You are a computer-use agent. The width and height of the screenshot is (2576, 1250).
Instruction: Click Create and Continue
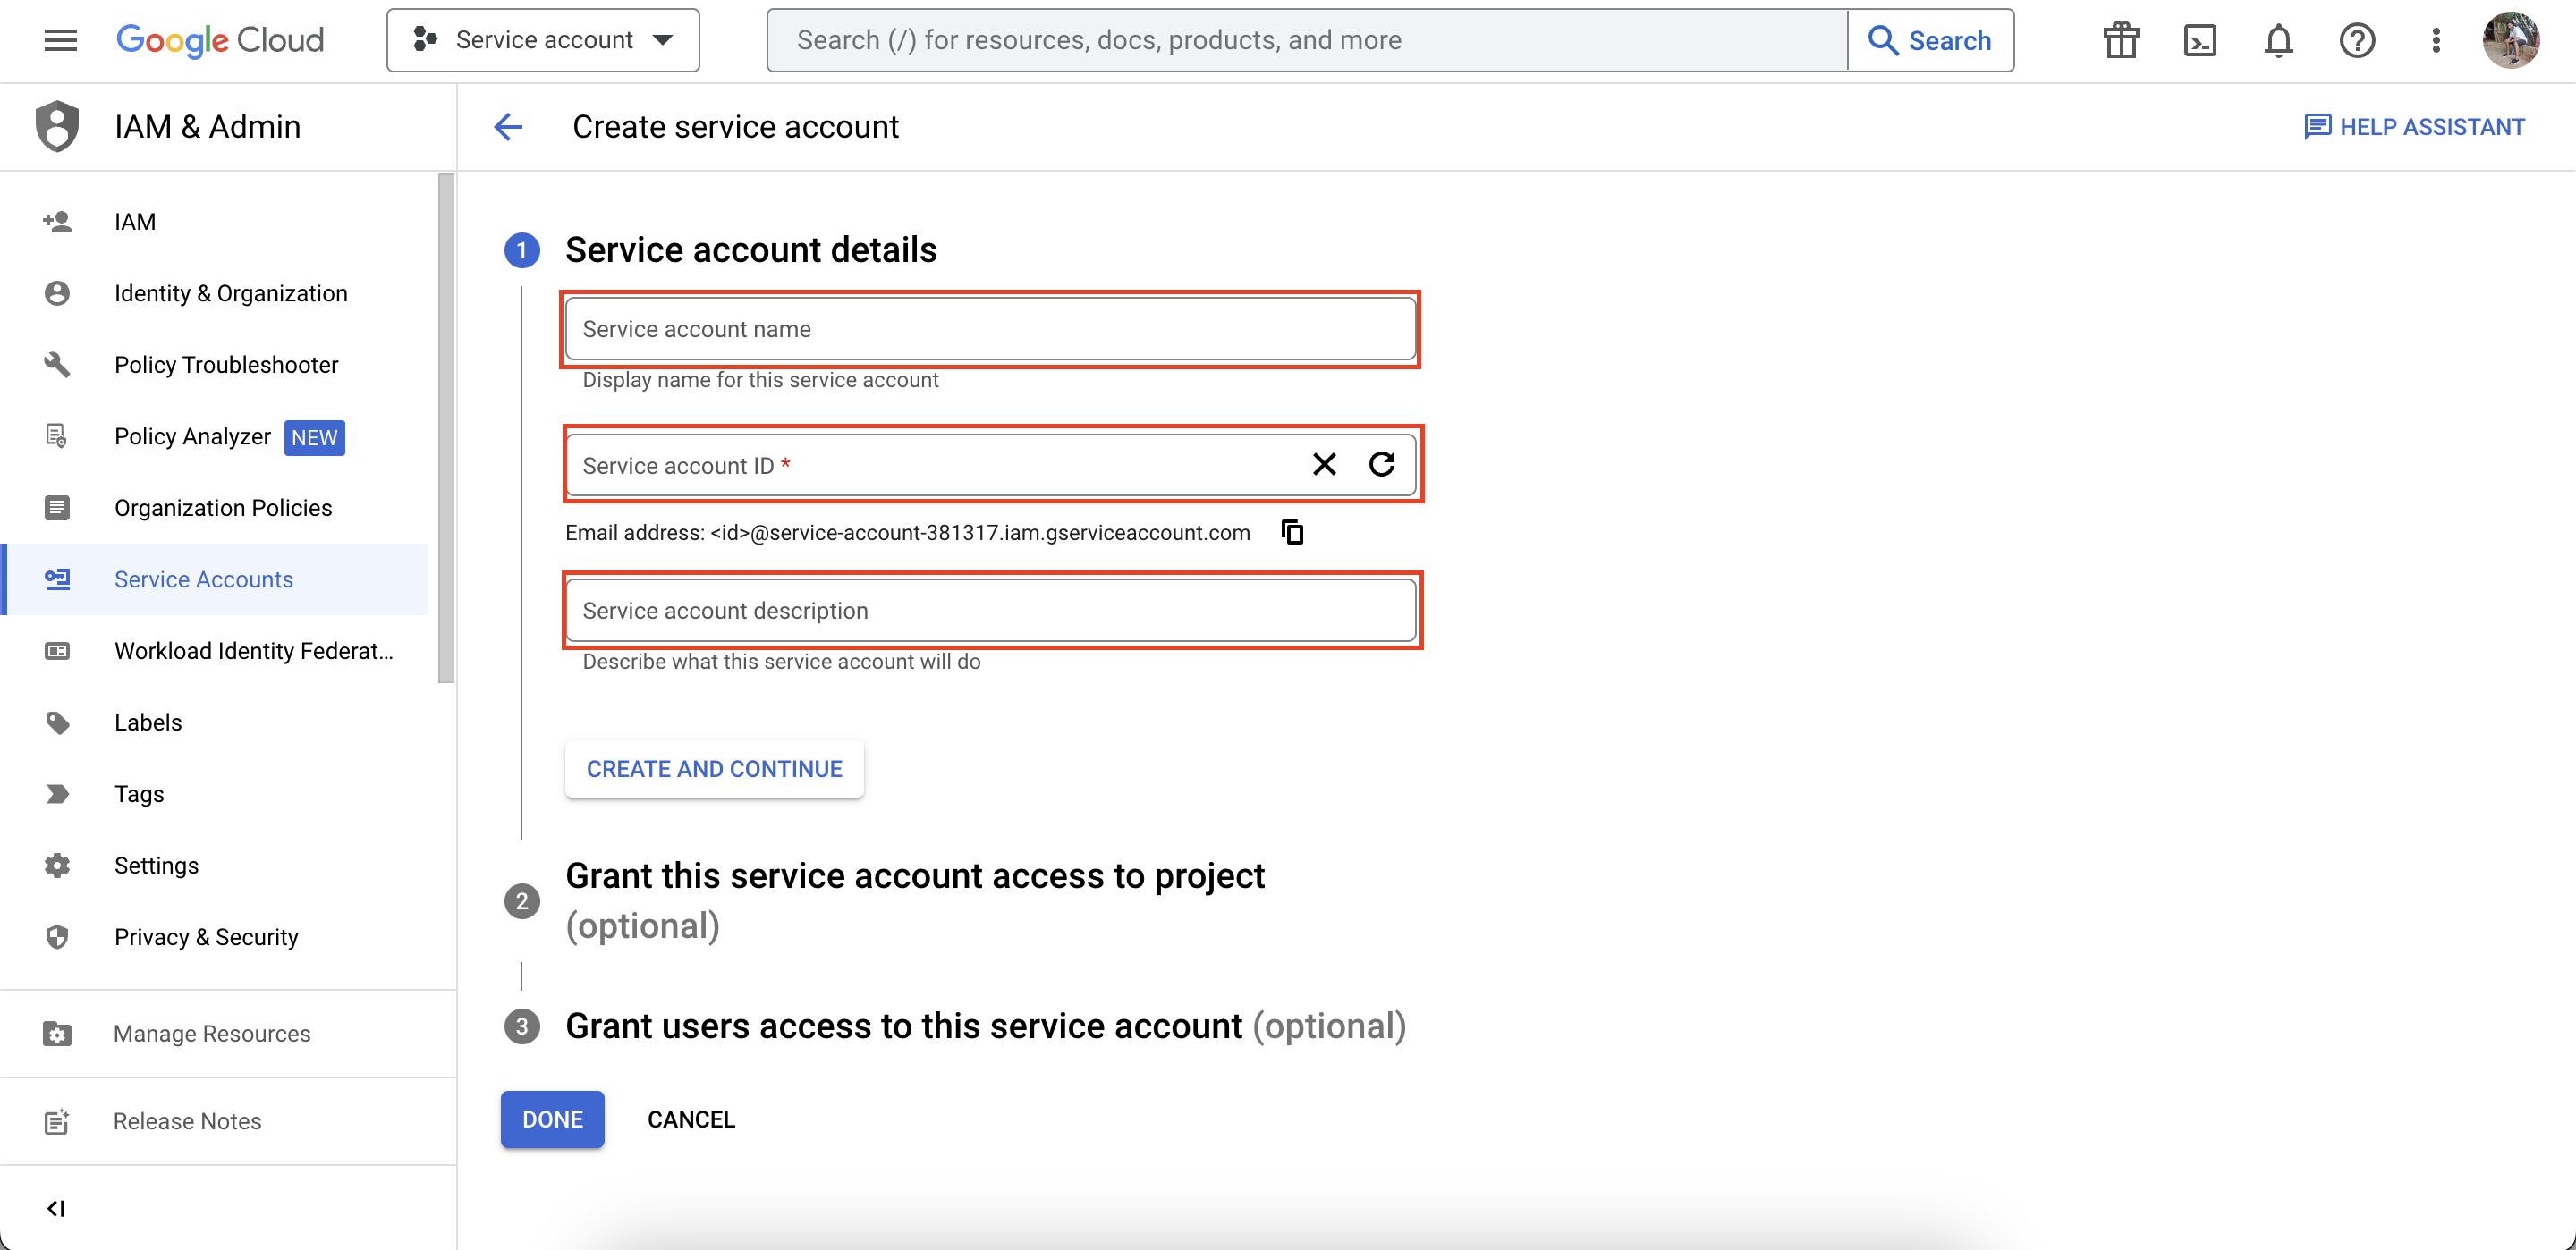[714, 768]
